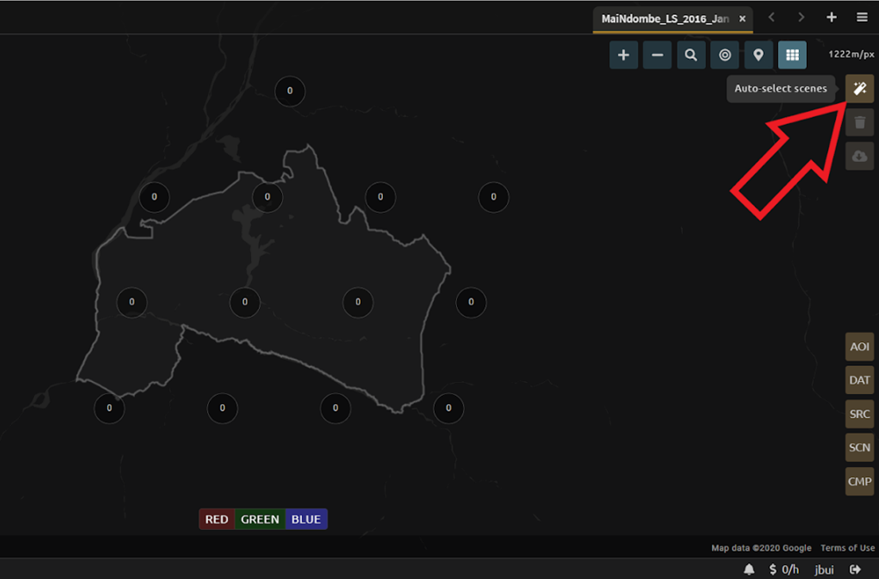This screenshot has width=879, height=579.
Task: Click the zoom out minus button
Action: click(657, 56)
